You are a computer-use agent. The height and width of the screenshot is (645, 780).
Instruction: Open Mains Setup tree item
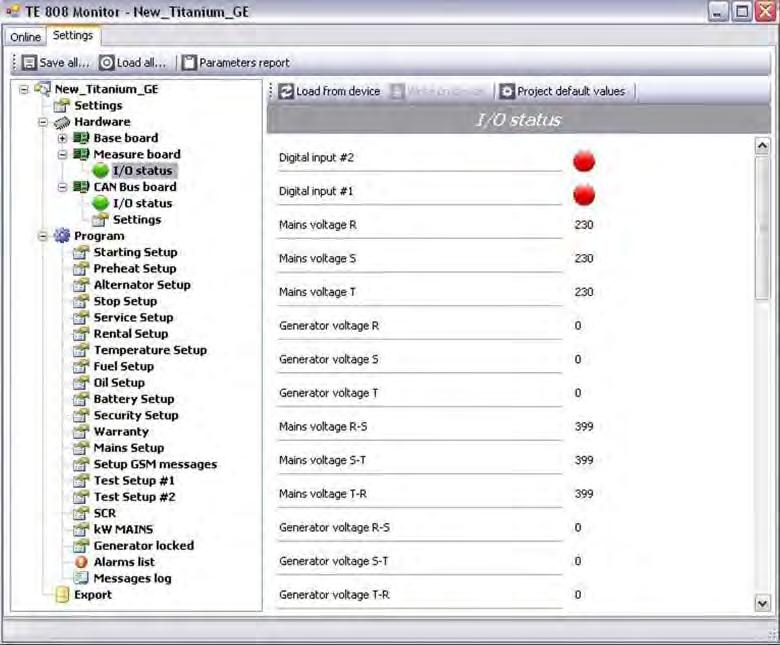tap(129, 448)
